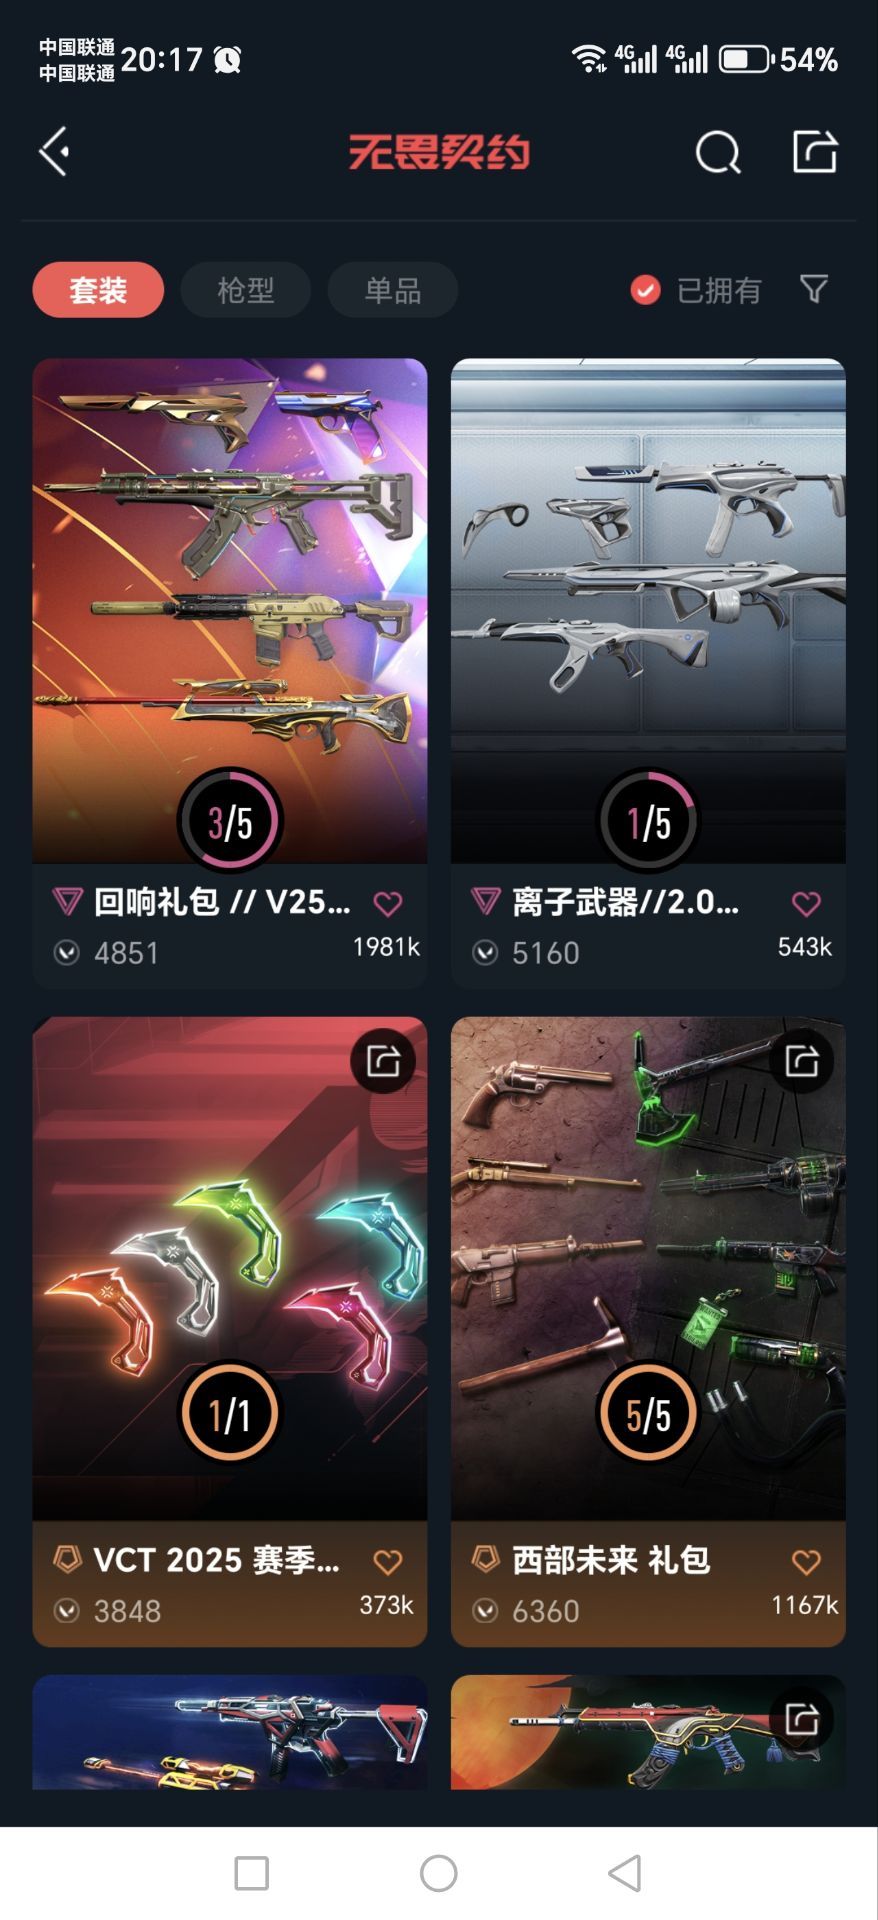The image size is (878, 1920).
Task: Switch to the 单品 tab
Action: 393,290
